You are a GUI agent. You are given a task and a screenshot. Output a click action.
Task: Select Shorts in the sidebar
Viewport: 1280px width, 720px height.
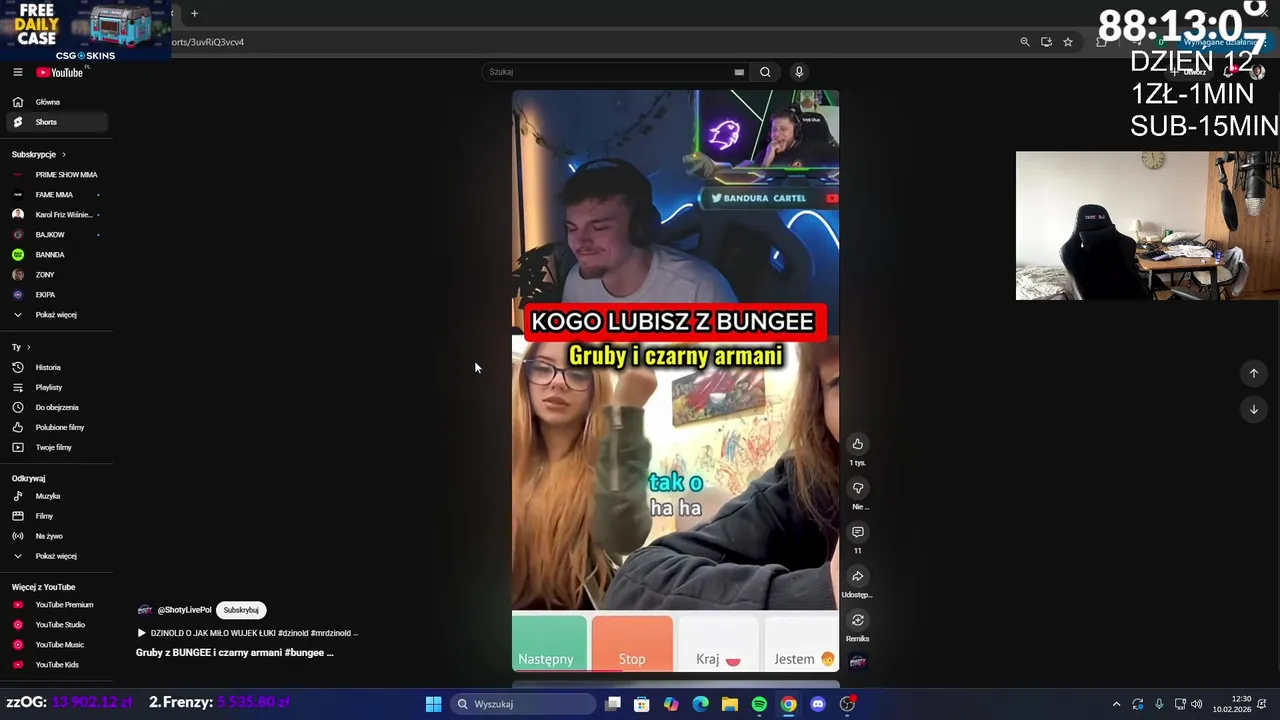point(56,122)
